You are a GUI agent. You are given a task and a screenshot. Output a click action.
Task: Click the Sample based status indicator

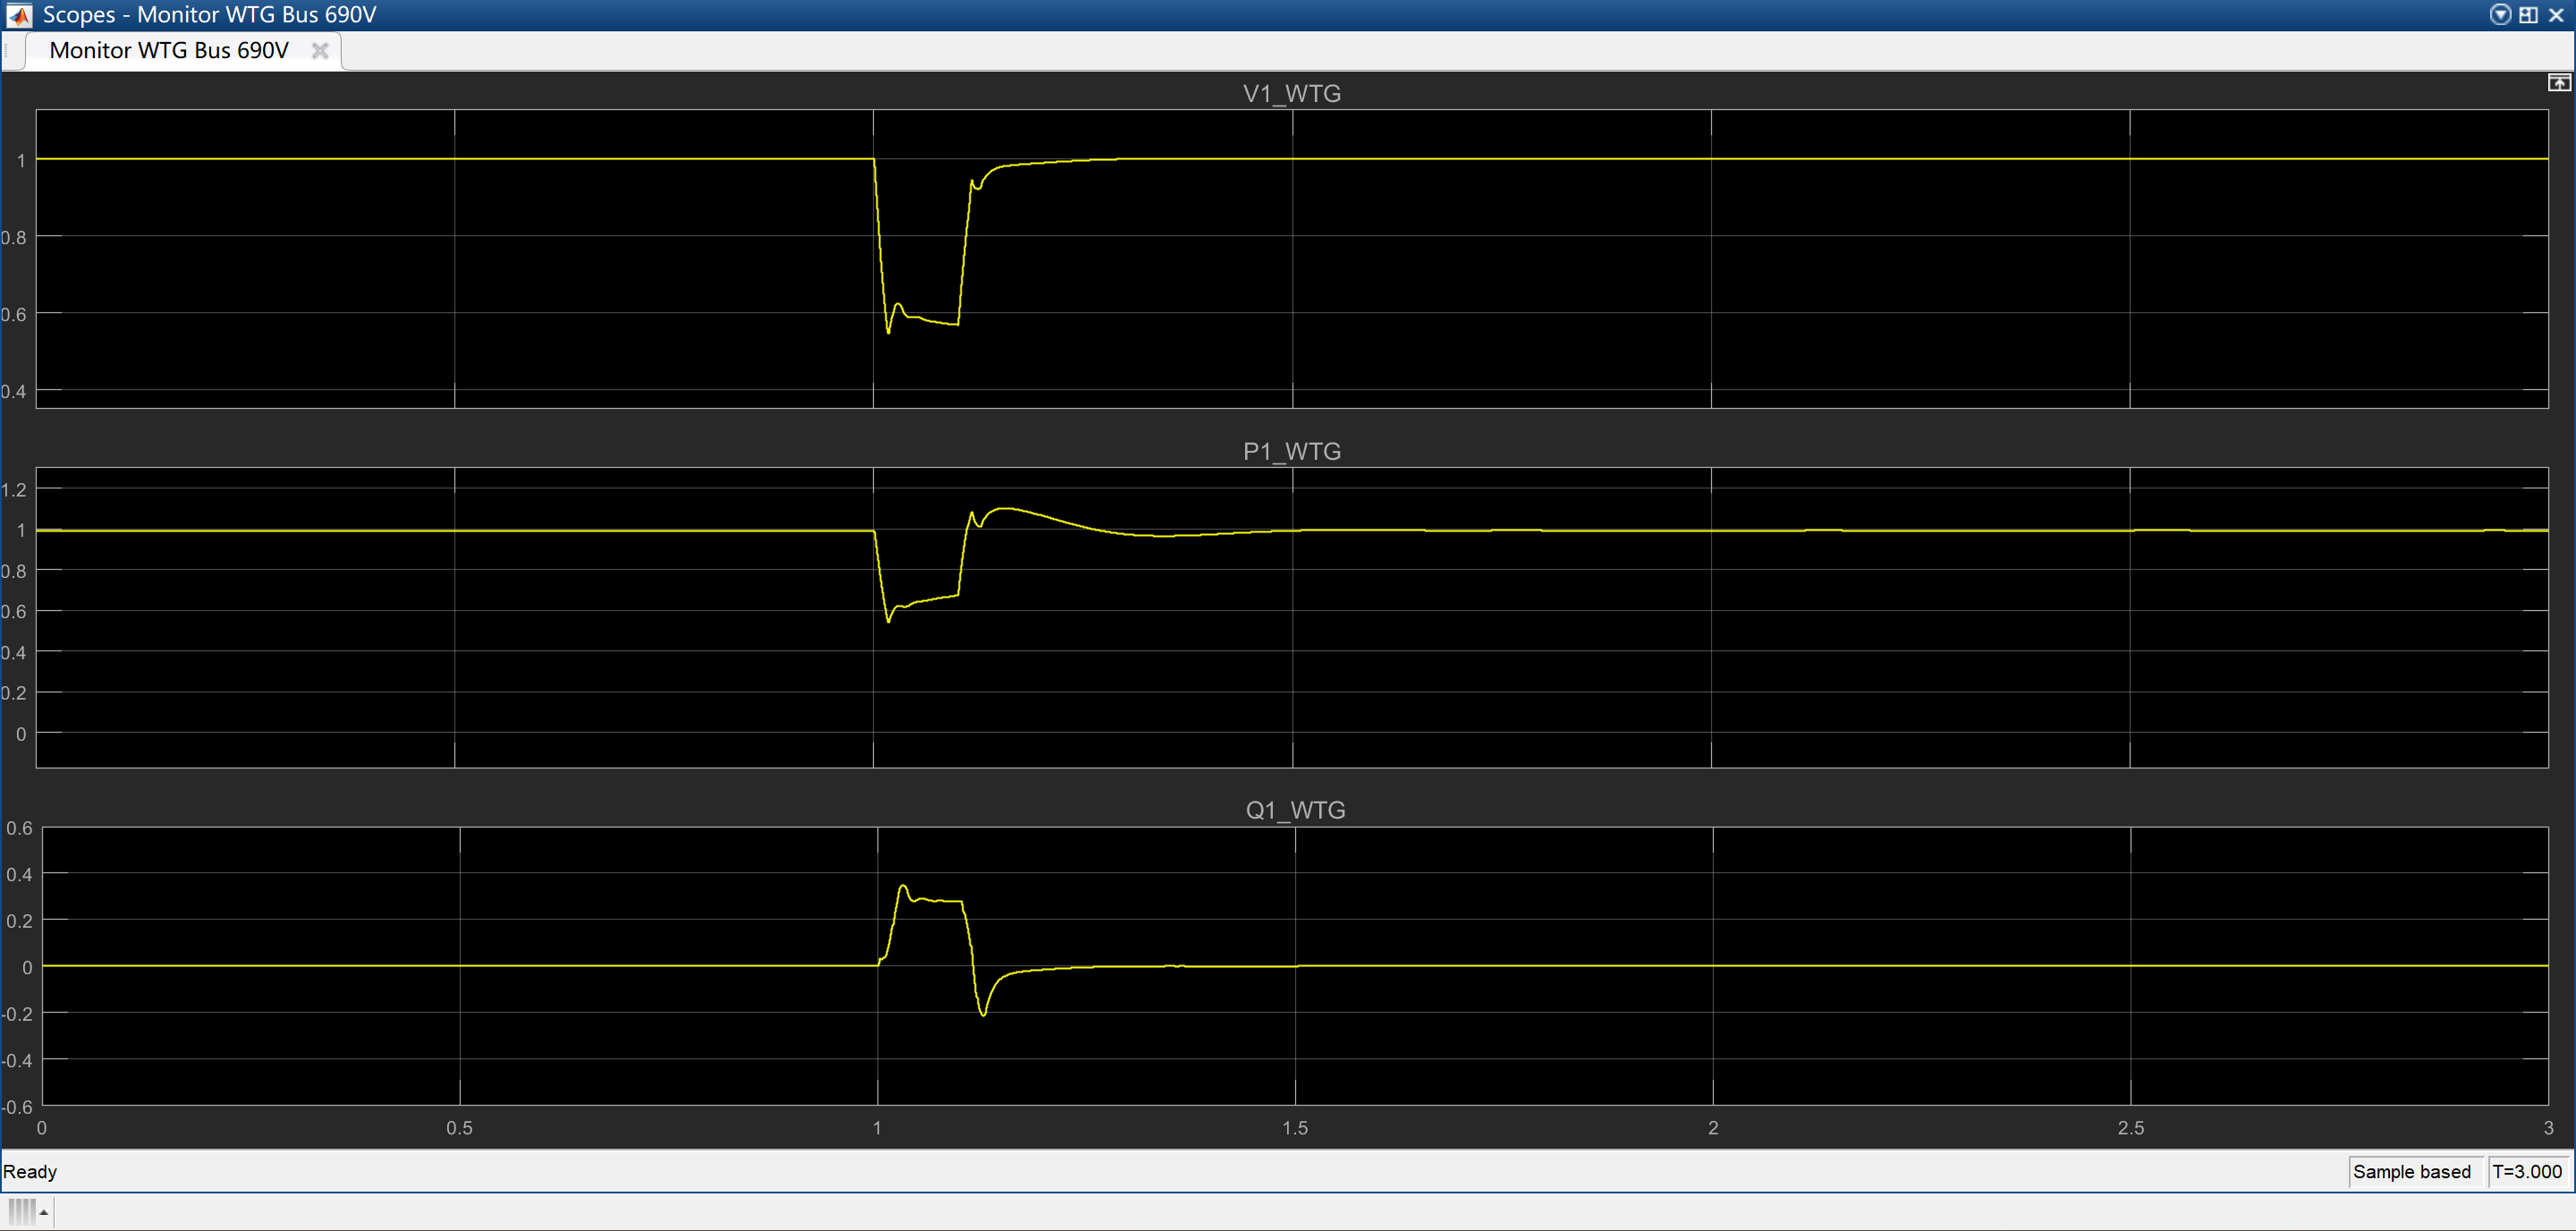(x=2411, y=1171)
